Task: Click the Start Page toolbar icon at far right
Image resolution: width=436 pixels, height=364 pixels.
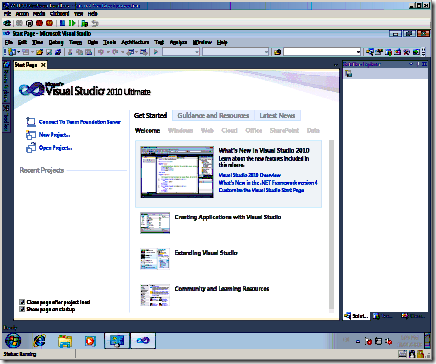Action: [x=416, y=52]
